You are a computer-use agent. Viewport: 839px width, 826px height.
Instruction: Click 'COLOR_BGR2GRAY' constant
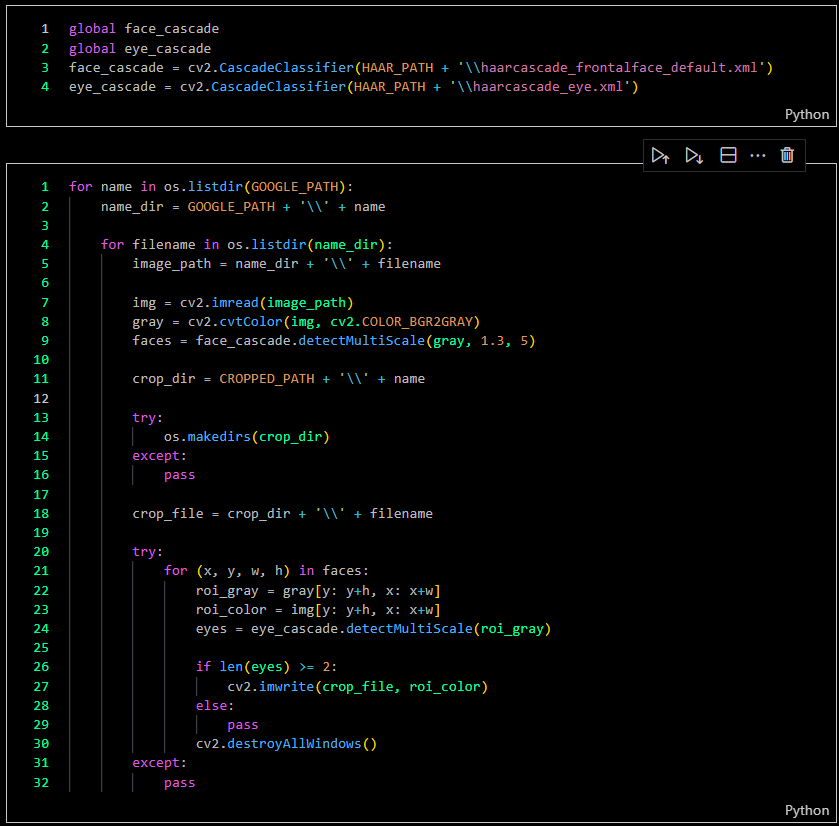pyautogui.click(x=417, y=322)
